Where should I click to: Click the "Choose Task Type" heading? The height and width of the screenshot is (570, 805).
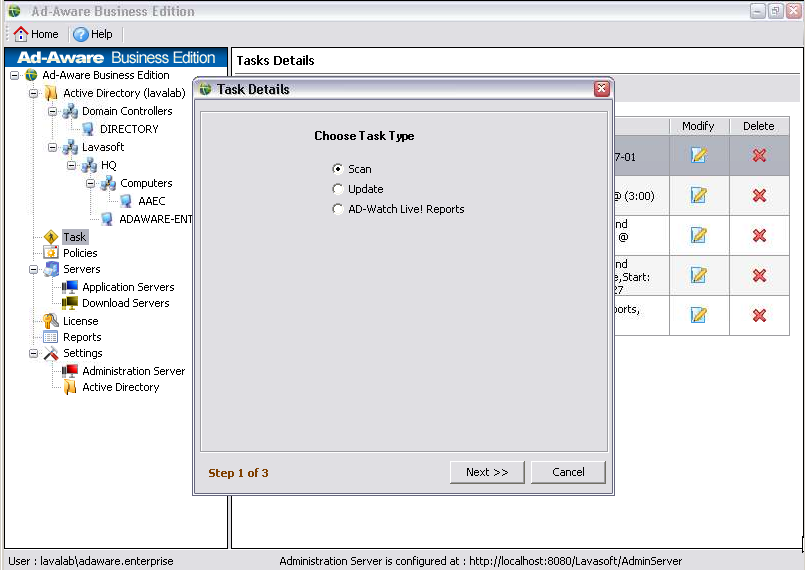coord(364,136)
